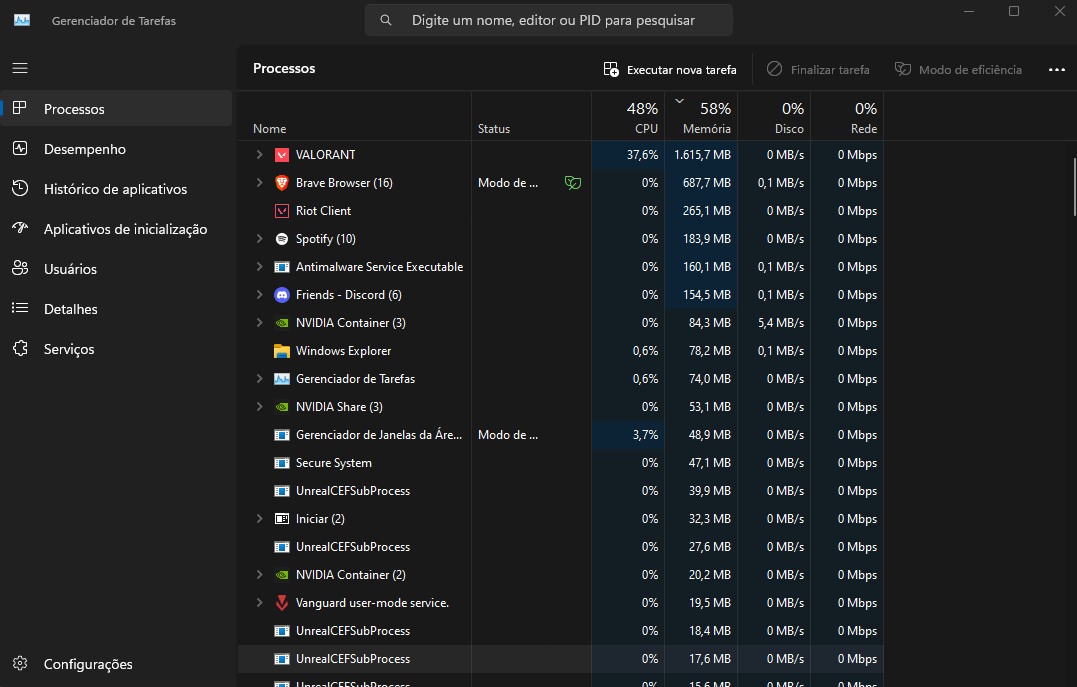
Task: Sort by the Nome column header
Action: pyautogui.click(x=354, y=117)
